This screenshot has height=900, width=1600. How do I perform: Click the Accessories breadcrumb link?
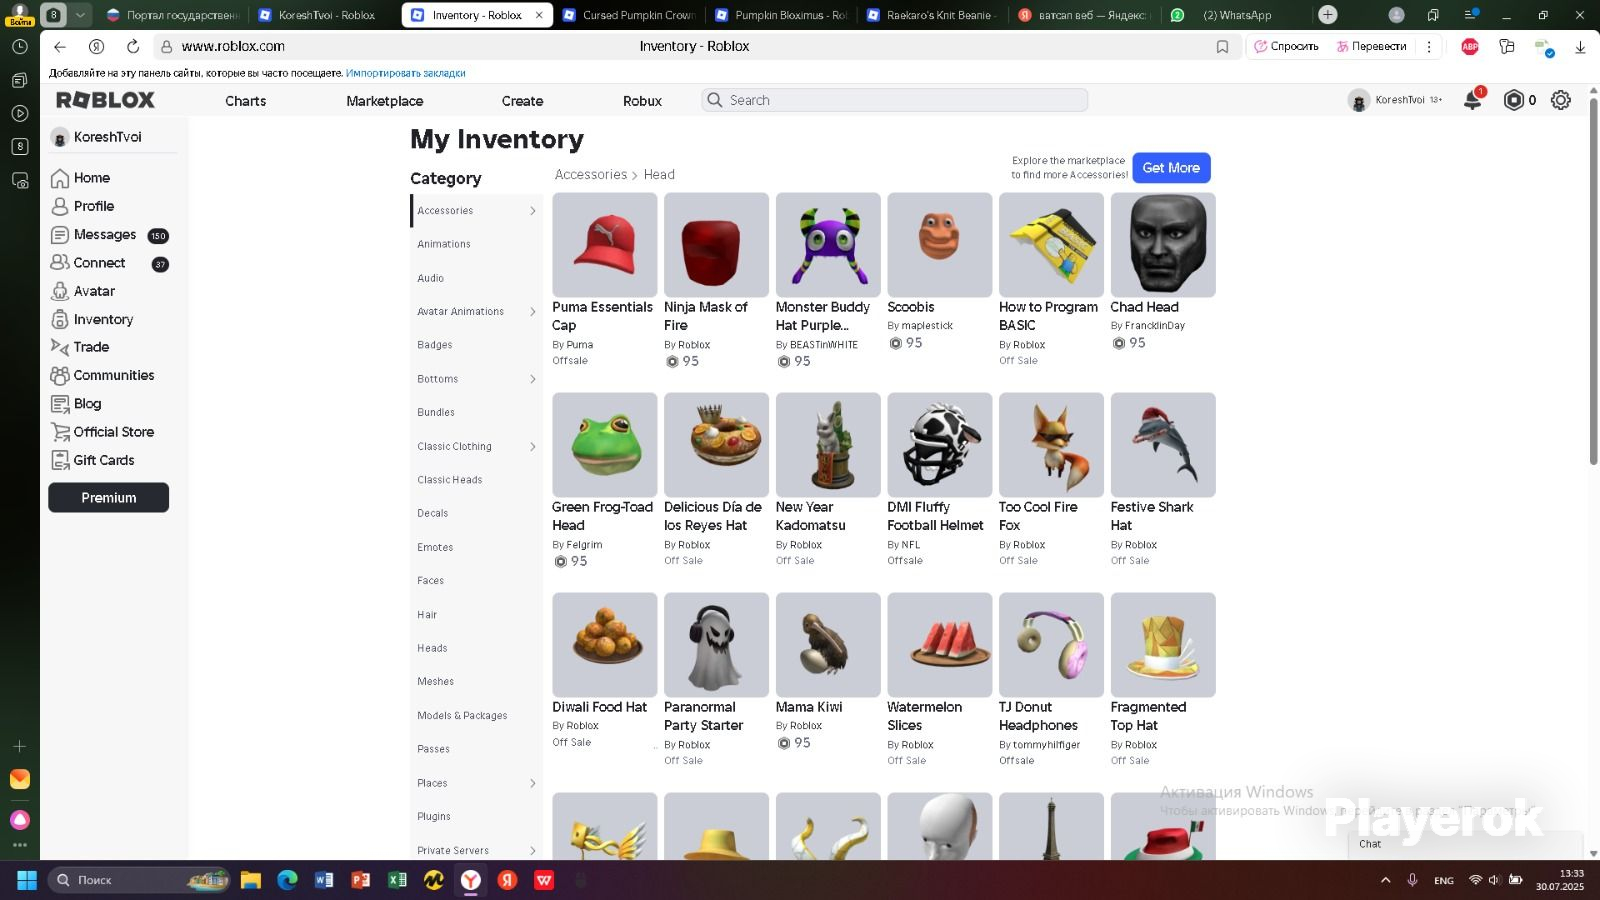point(591,175)
